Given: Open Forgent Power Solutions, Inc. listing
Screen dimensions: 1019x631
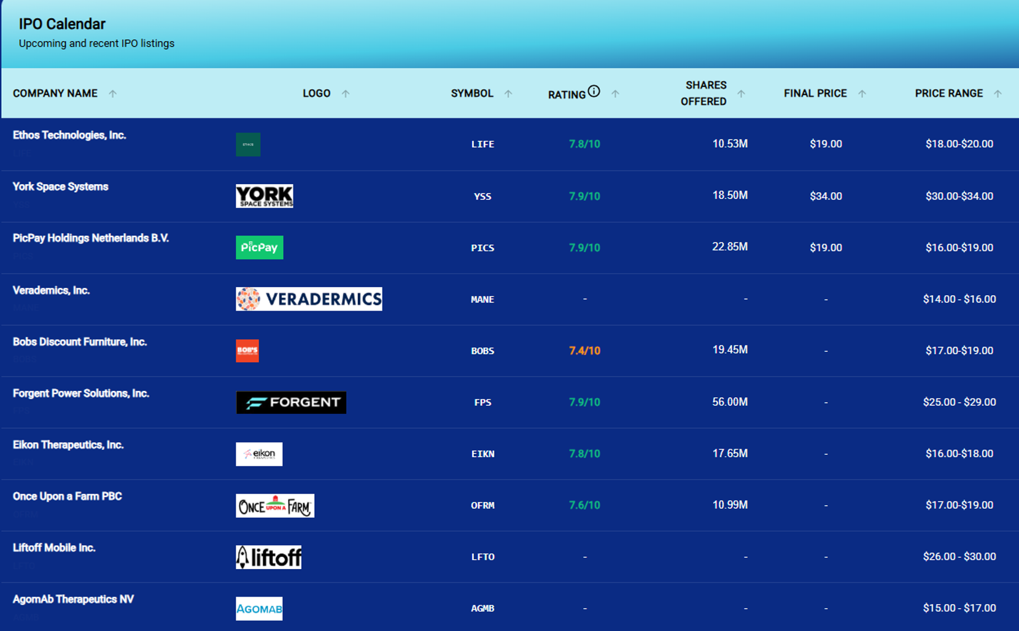Looking at the screenshot, I should [x=81, y=393].
